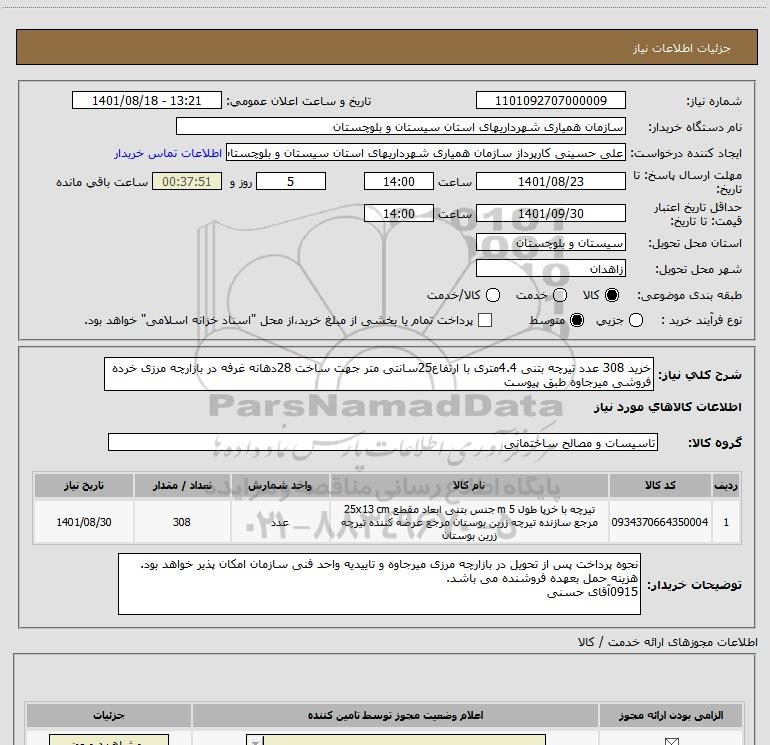The image size is (770, 745).
Task: Toggle the mandatory permit checkbox
Action: point(671,741)
